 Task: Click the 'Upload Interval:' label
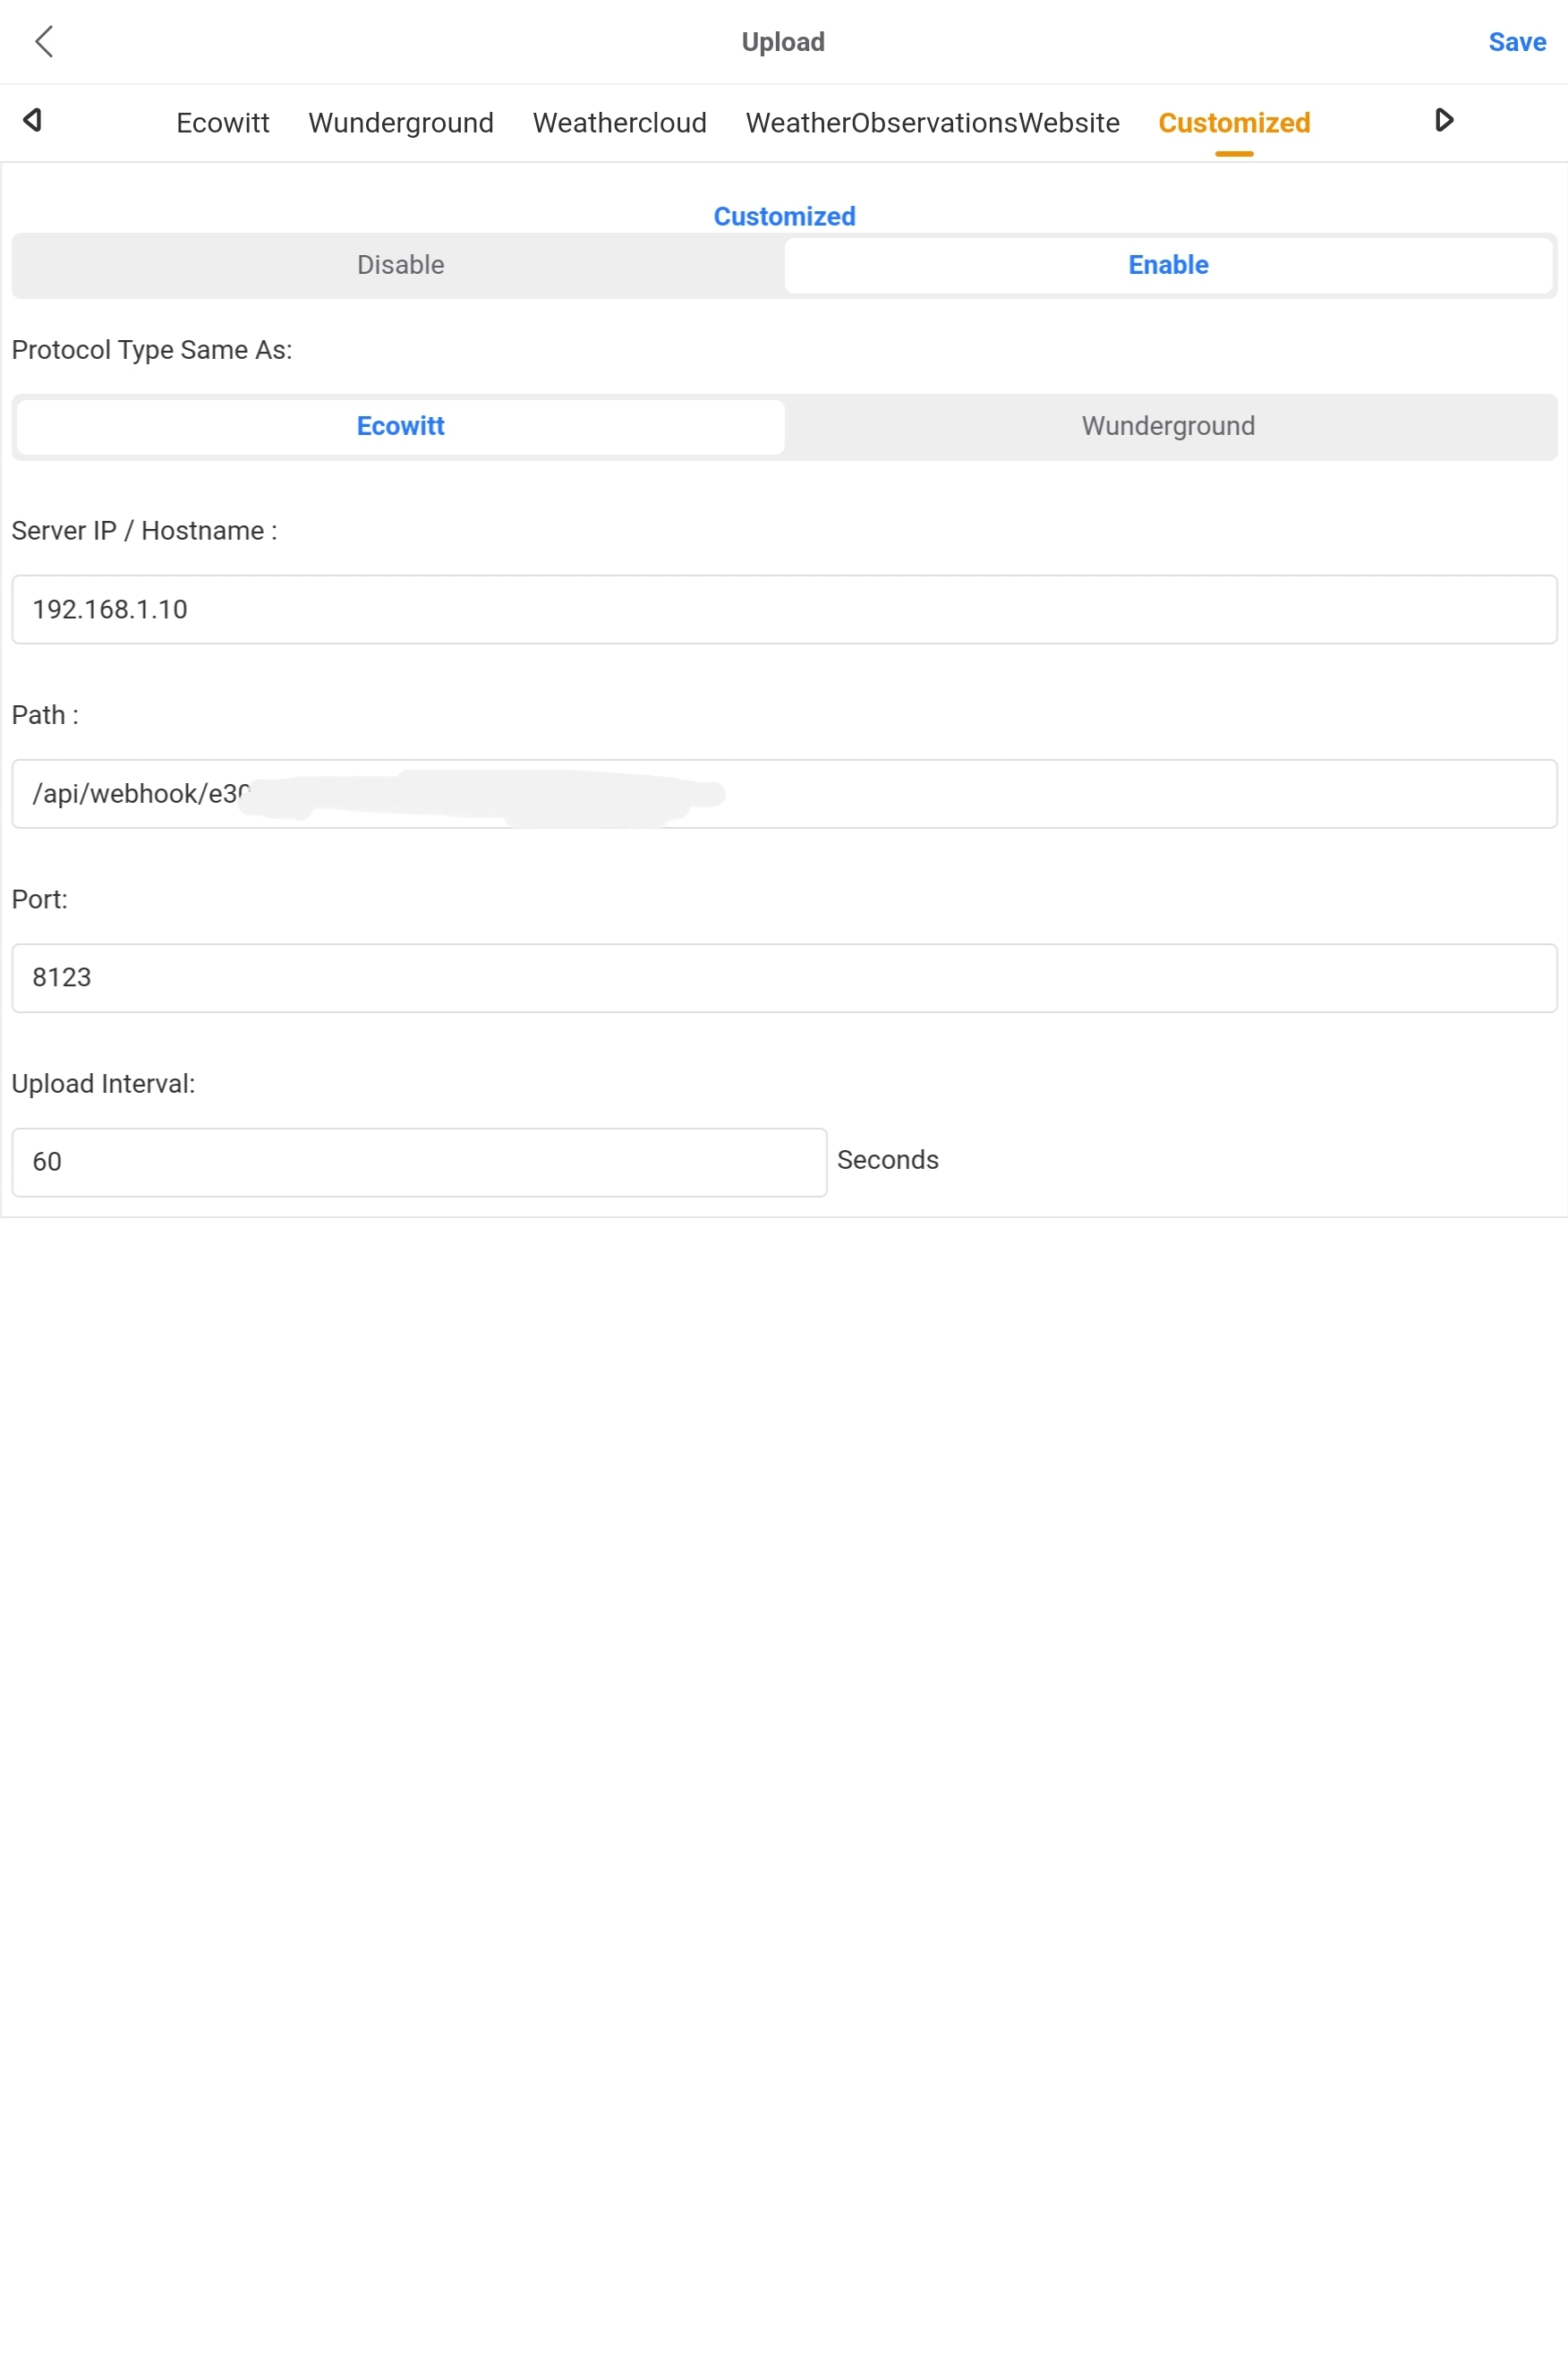click(x=104, y=1084)
